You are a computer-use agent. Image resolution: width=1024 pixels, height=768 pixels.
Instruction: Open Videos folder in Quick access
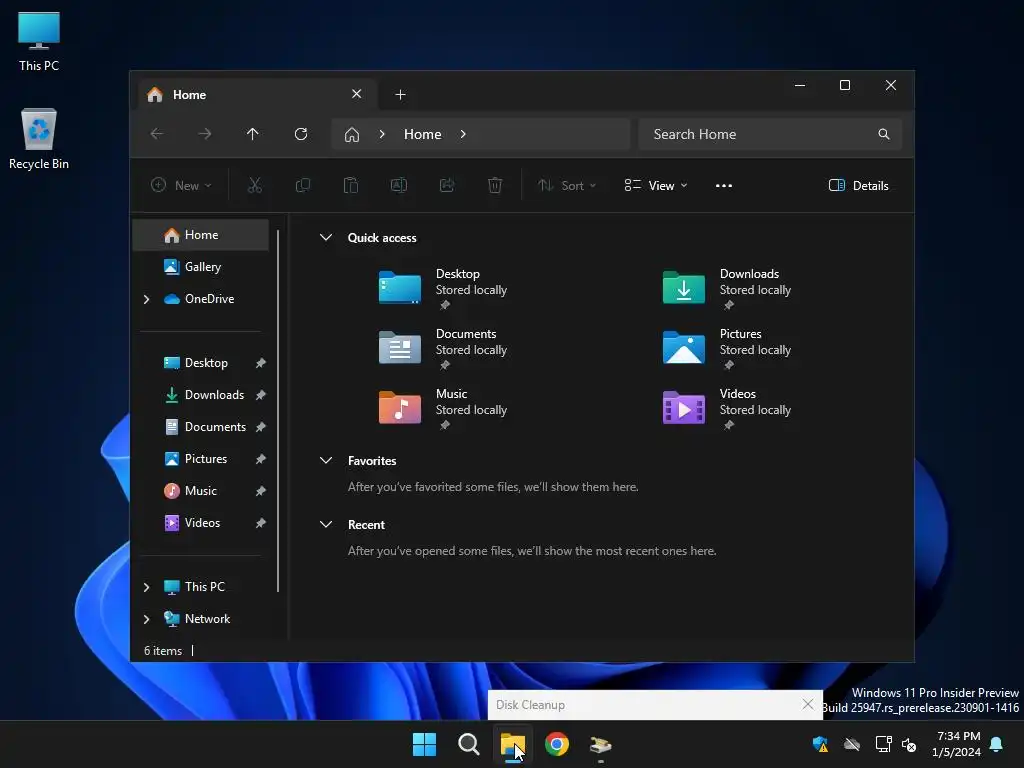(728, 408)
